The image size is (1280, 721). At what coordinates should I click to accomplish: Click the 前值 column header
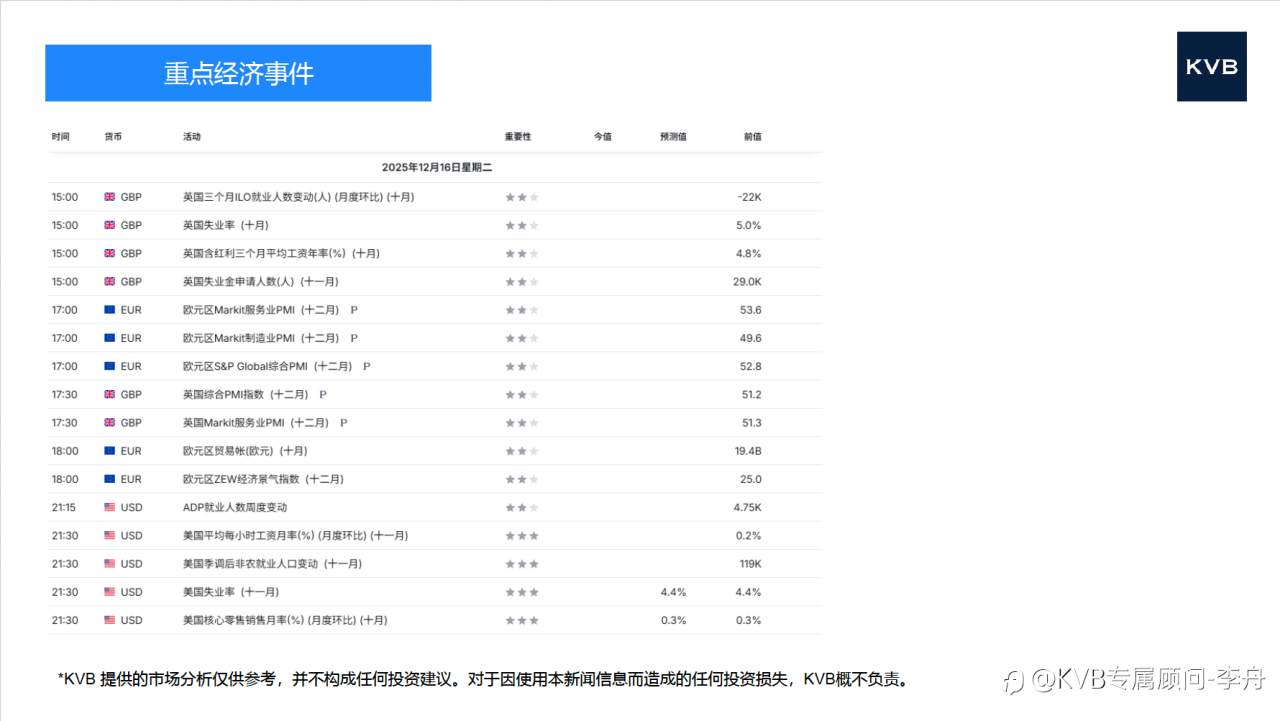tap(752, 136)
